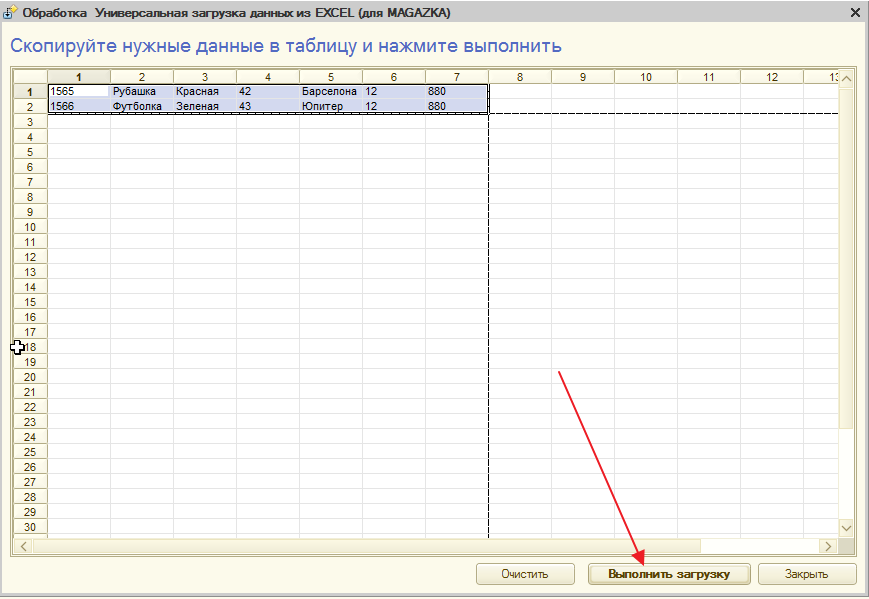Click the horizontal scrollbar left arrow
Viewport: 869px width, 599px height.
(23, 546)
